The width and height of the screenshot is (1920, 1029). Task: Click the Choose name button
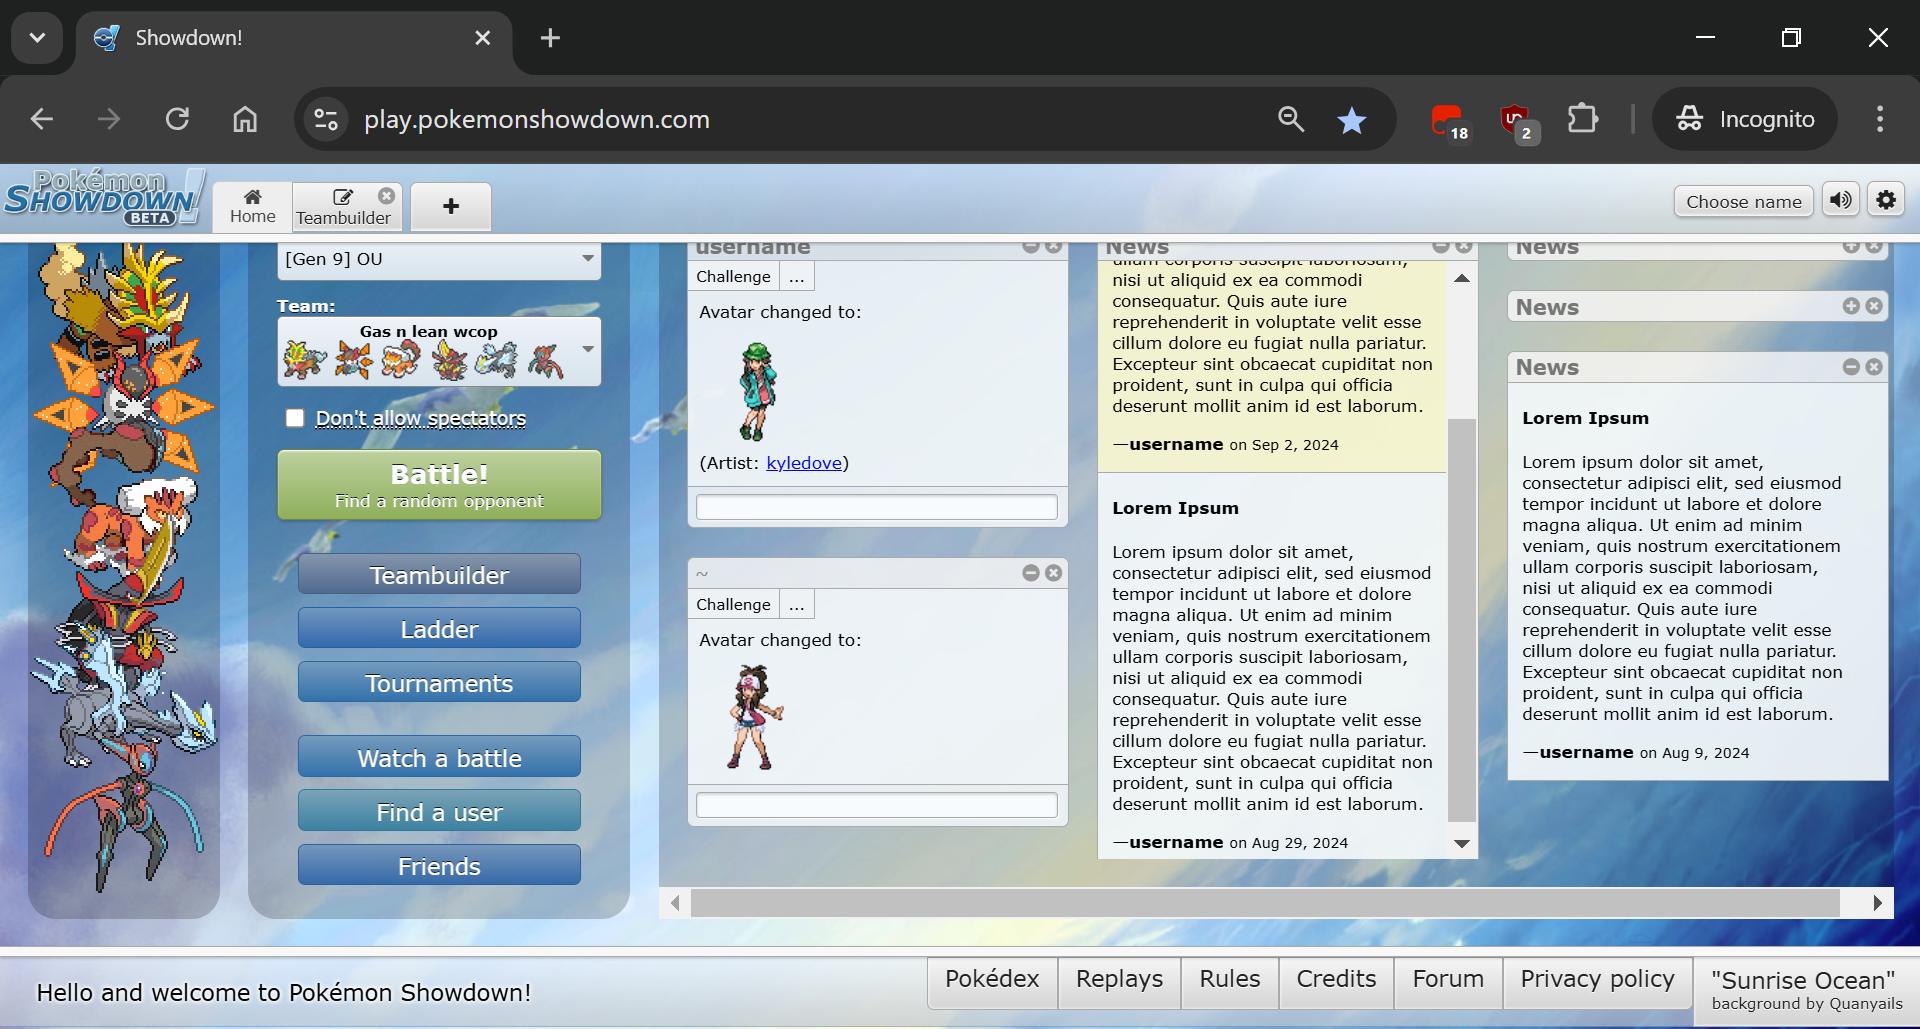[1743, 201]
